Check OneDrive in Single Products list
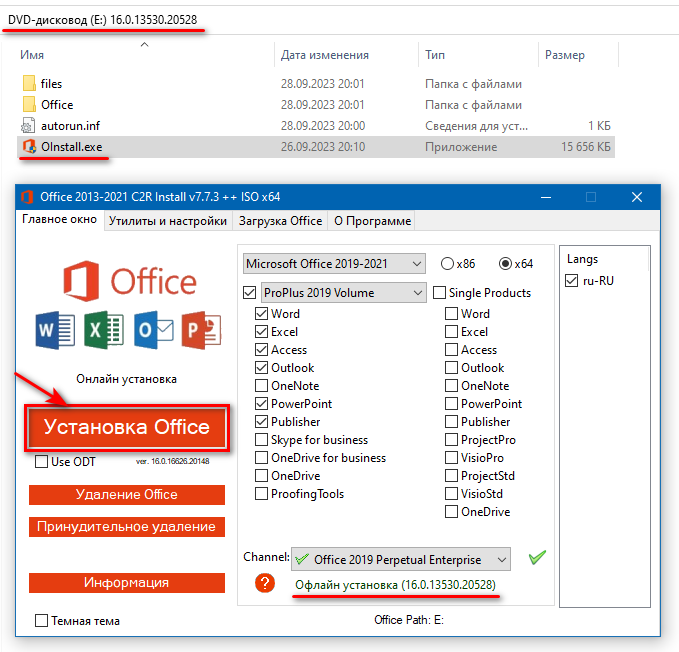The height and width of the screenshot is (652, 679). (x=452, y=512)
